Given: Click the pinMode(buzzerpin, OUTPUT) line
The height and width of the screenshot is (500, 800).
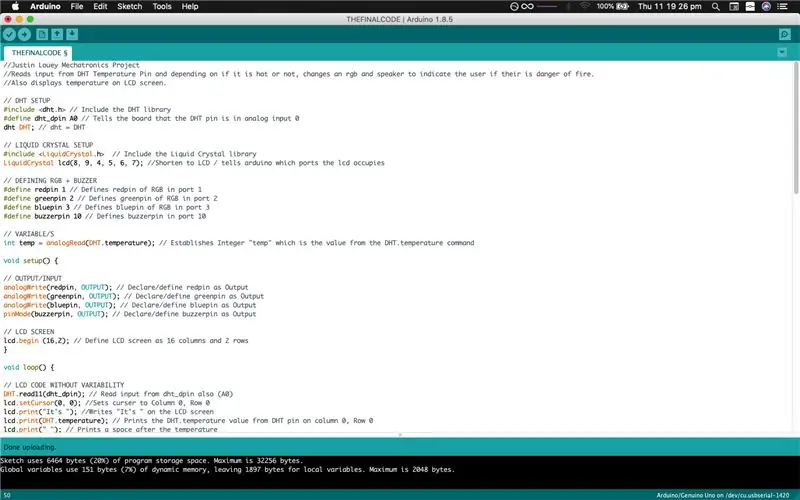Looking at the screenshot, I should tap(130, 314).
